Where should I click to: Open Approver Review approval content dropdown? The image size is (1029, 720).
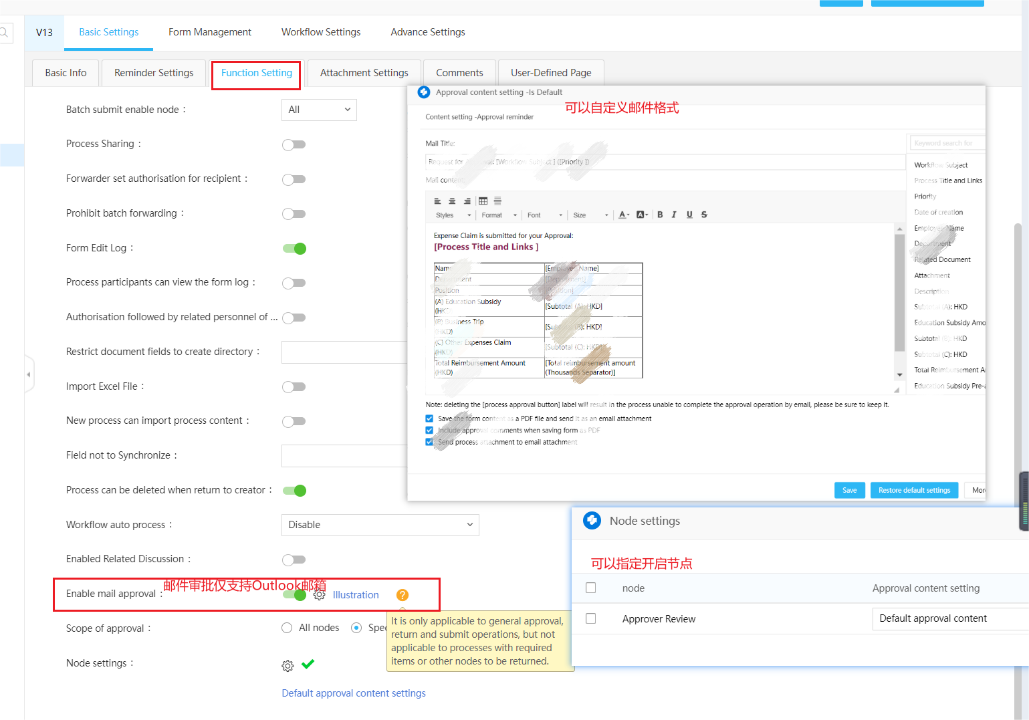tap(950, 619)
